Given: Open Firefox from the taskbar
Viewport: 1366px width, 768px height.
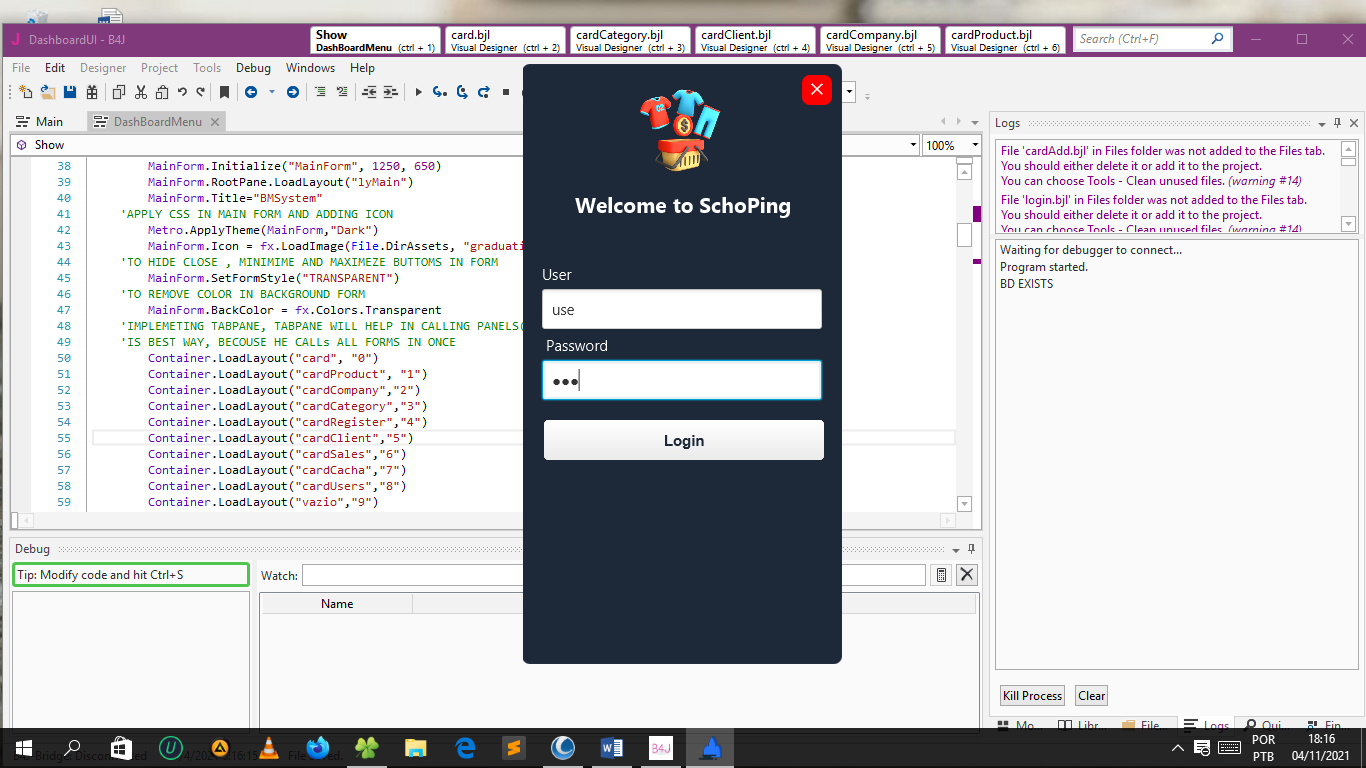Looking at the screenshot, I should coord(318,748).
